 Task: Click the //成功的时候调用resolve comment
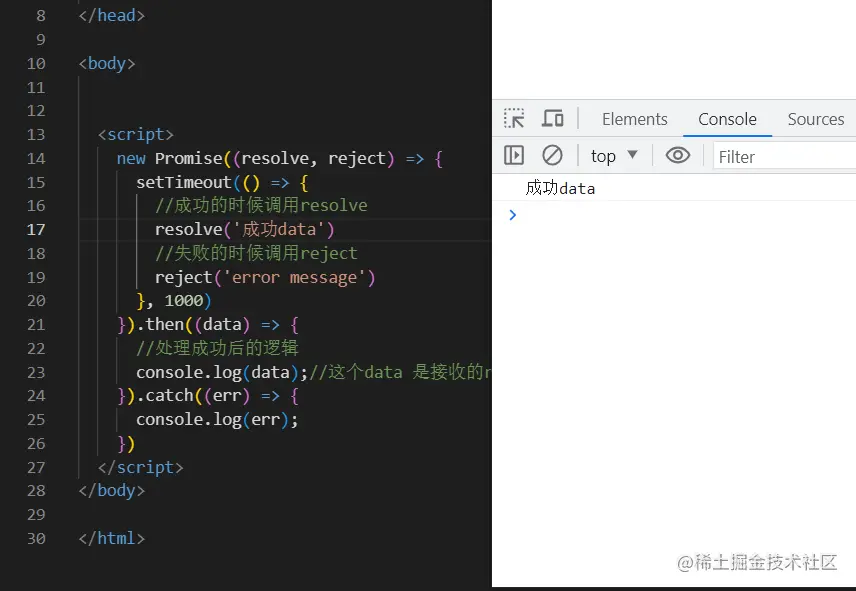tap(261, 206)
